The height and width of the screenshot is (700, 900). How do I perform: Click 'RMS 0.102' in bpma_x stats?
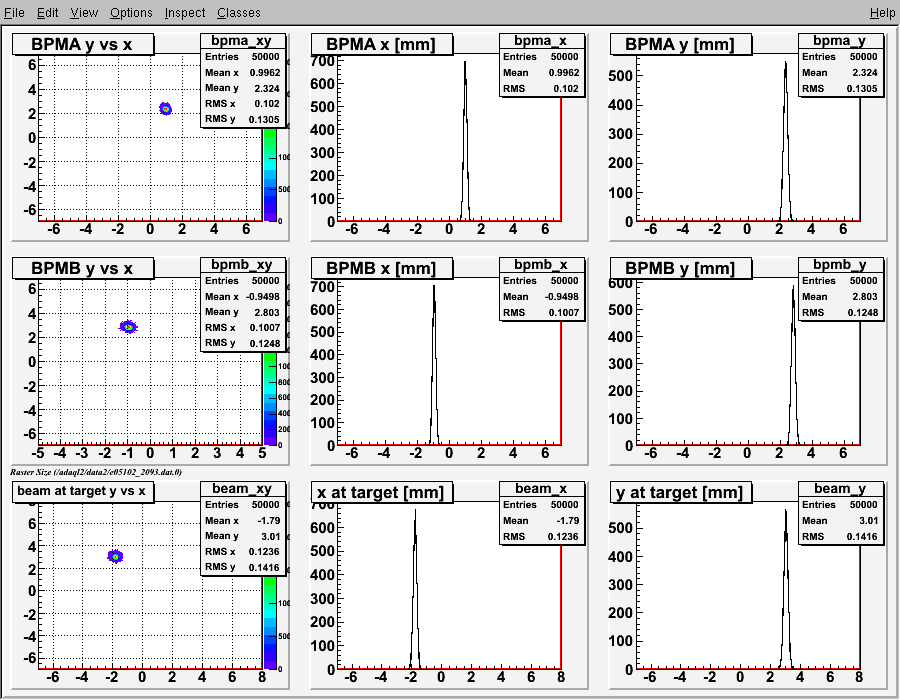click(x=542, y=89)
